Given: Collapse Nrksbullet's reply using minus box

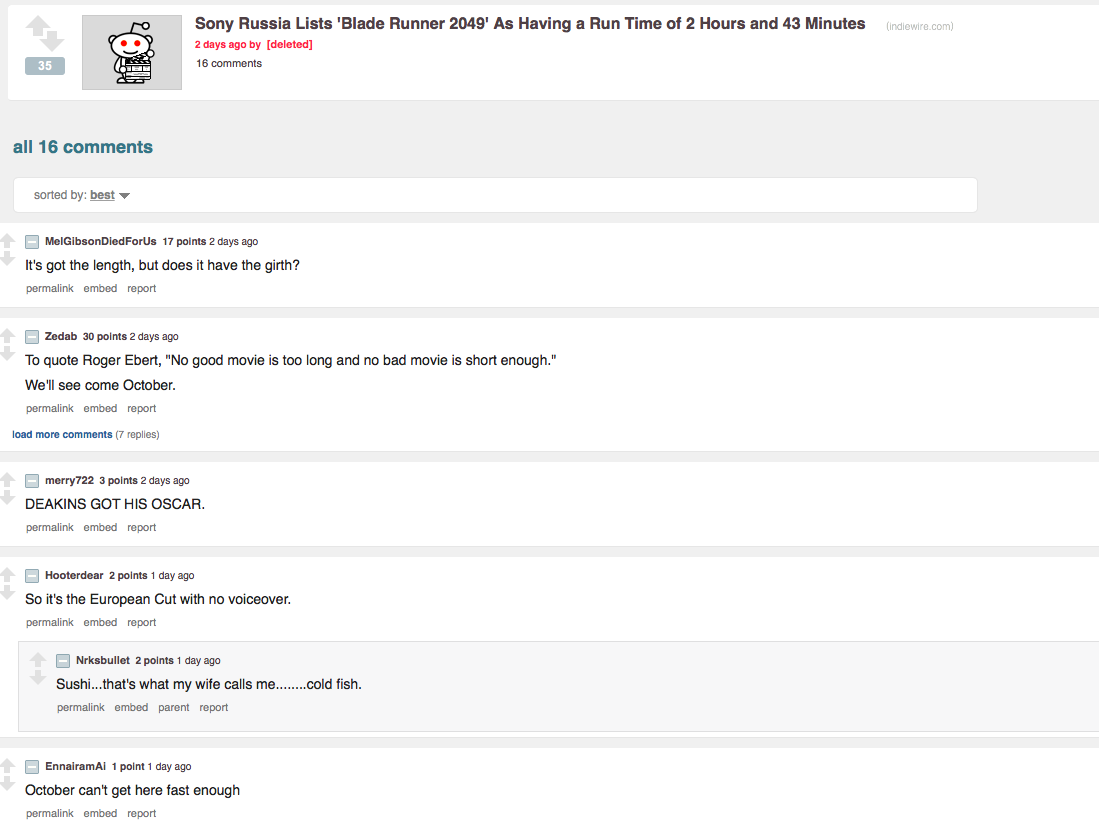Looking at the screenshot, I should point(63,661).
